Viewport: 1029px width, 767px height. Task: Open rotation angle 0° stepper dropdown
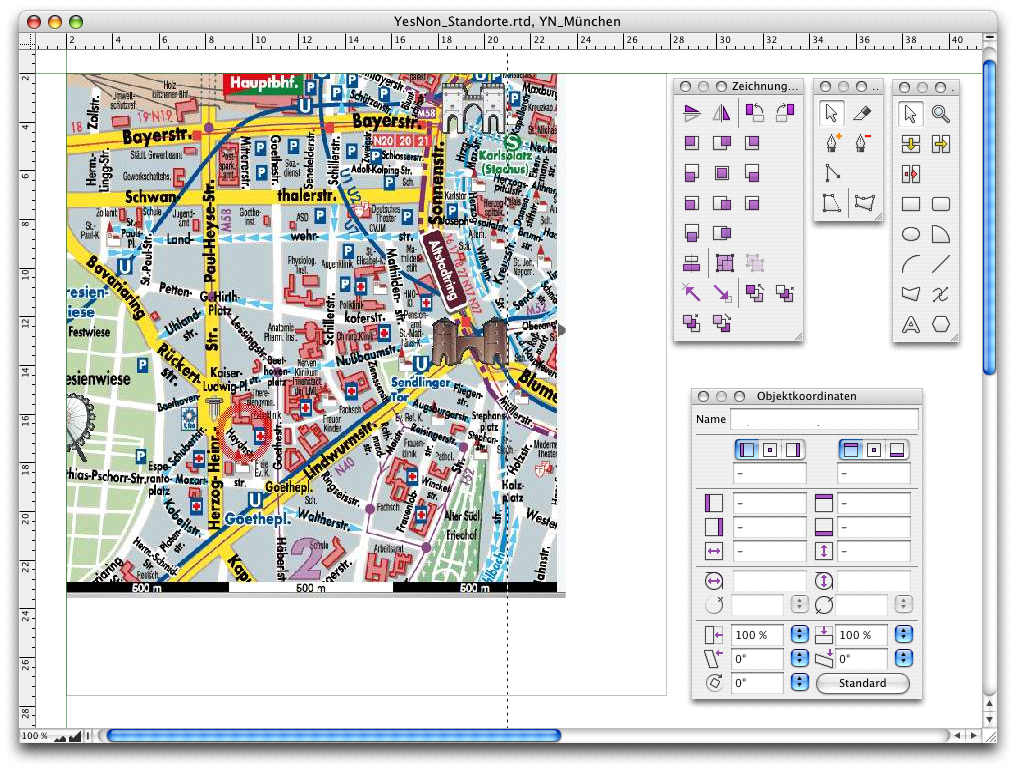coord(800,683)
